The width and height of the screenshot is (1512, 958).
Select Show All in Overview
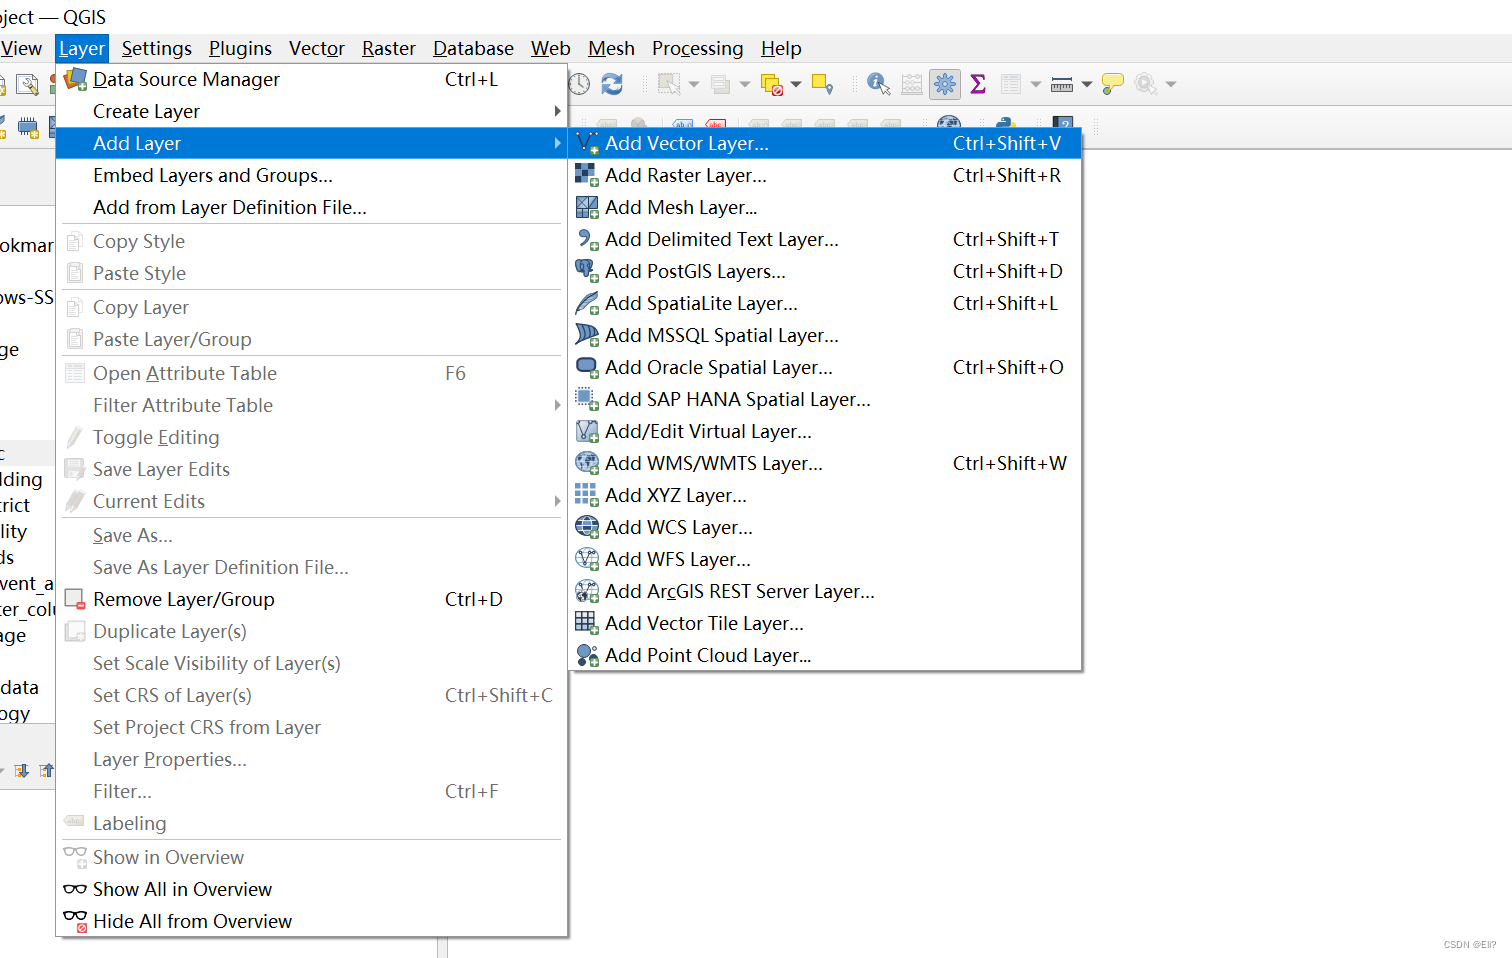click(x=311, y=889)
